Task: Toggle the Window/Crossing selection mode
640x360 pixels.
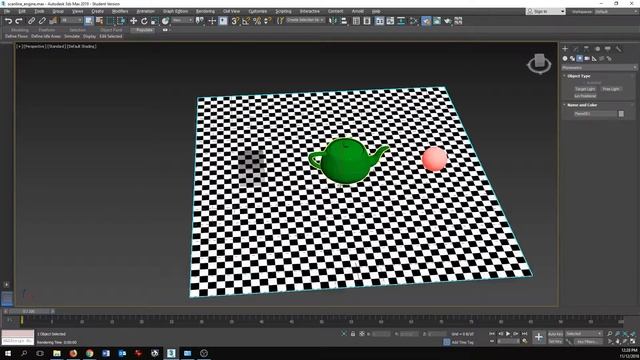Action: click(121, 21)
